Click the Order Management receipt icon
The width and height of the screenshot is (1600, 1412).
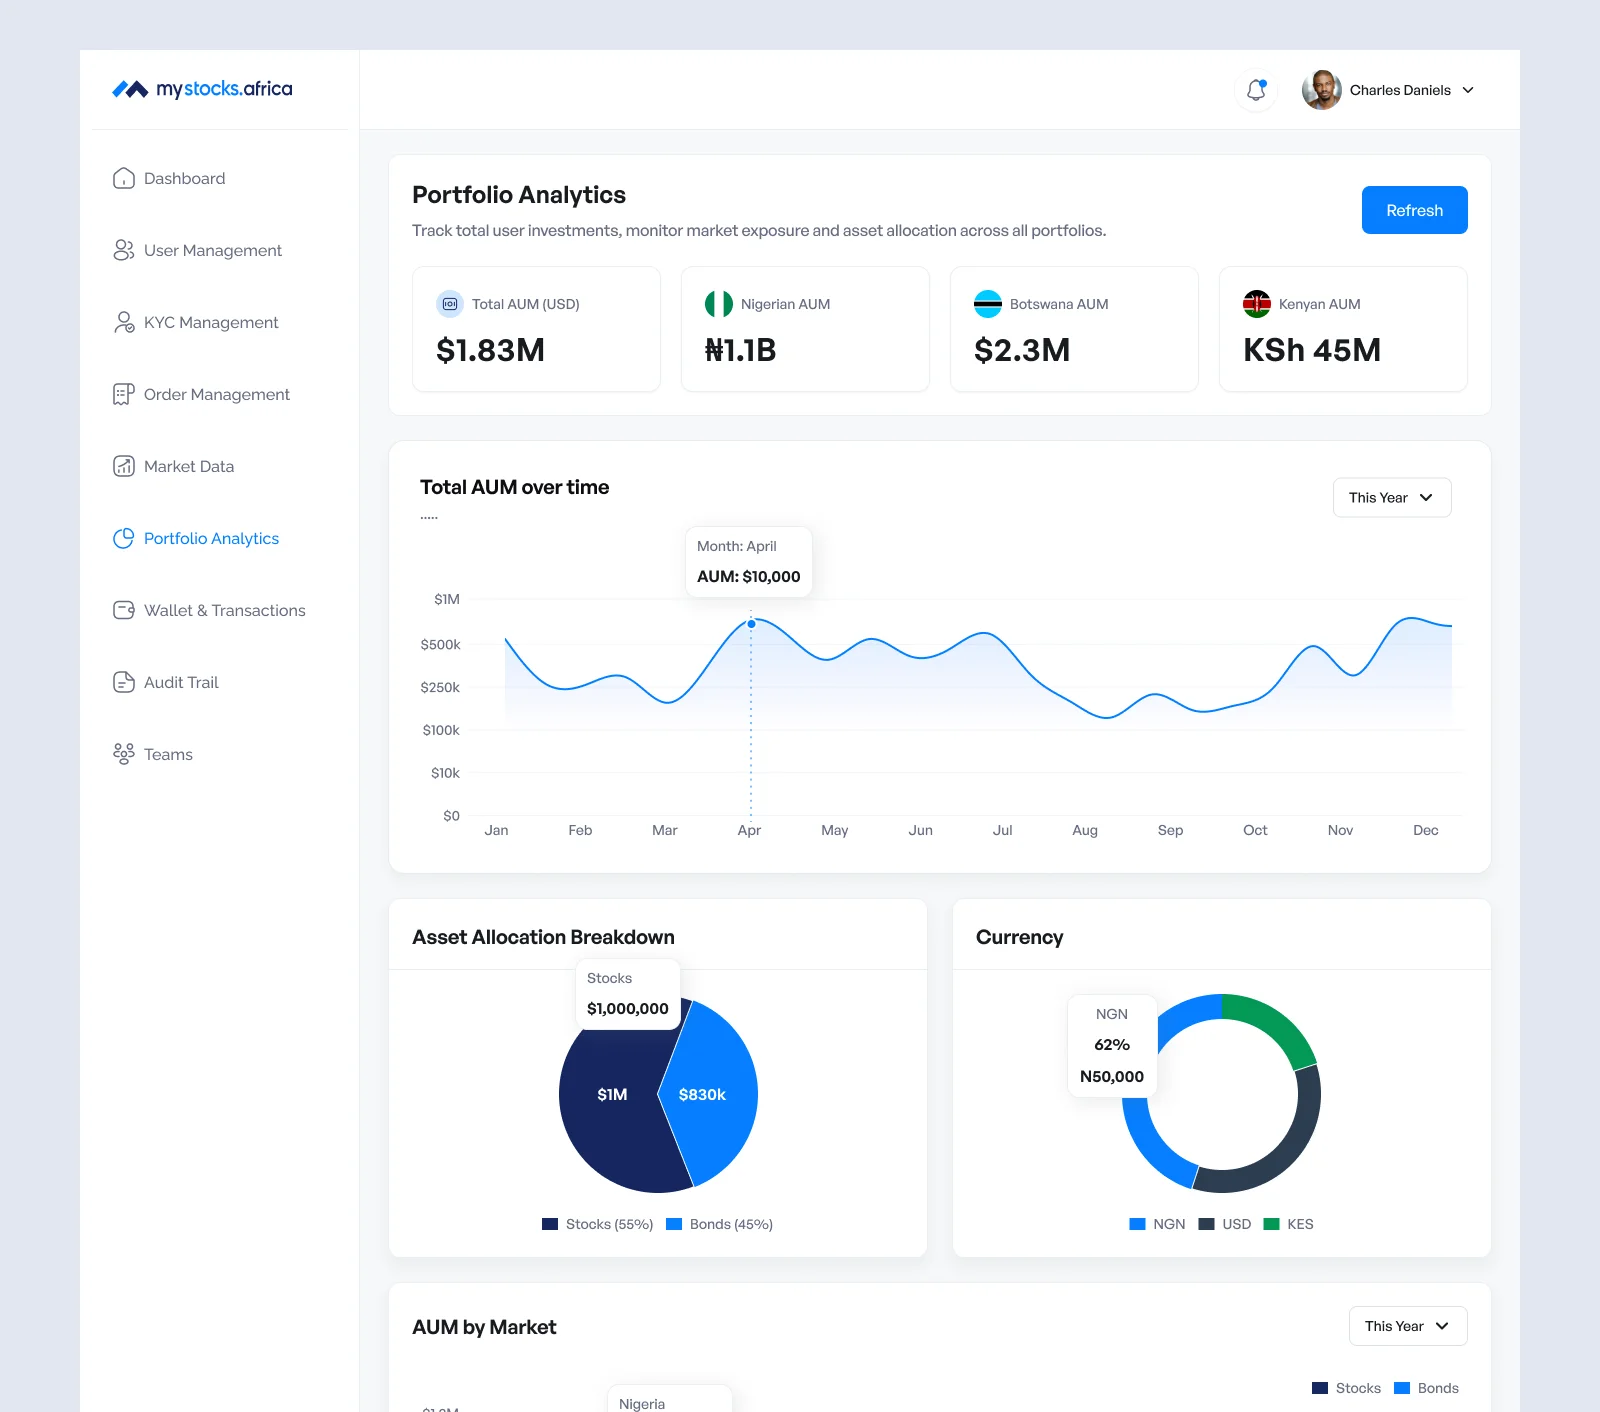tap(124, 394)
